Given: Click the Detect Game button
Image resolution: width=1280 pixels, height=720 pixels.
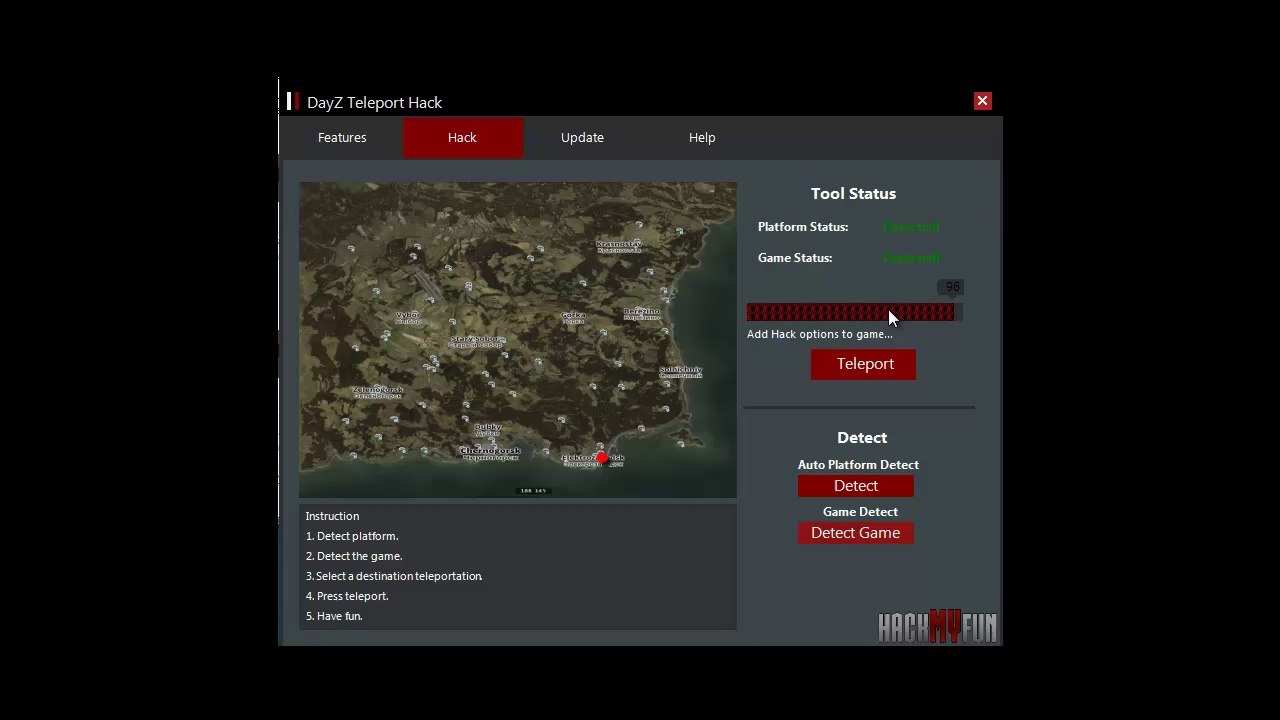Looking at the screenshot, I should pos(856,533).
